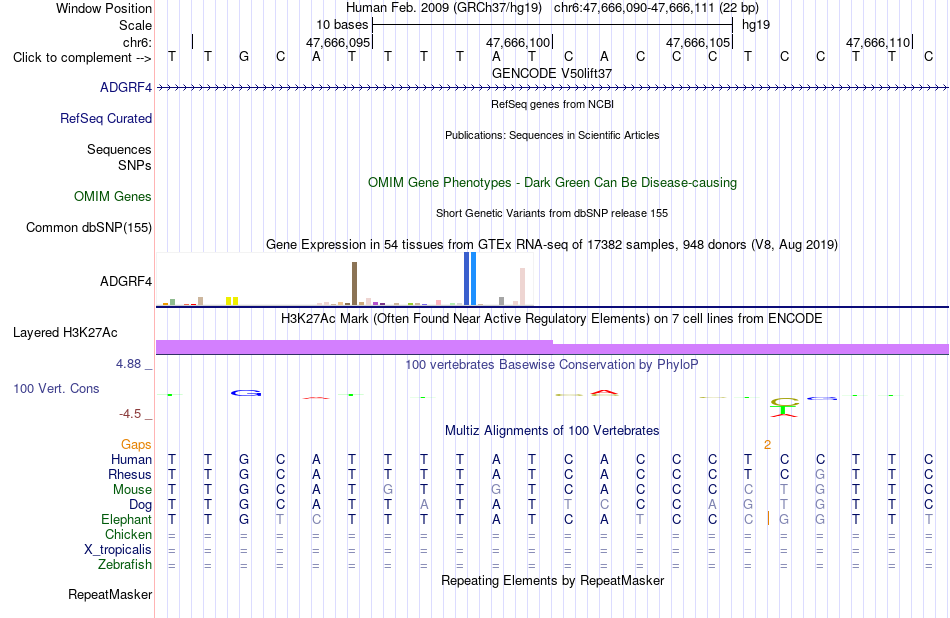Click the chr6:47,666,090-47,666,111 position text
950x618 pixels.
pyautogui.click(x=656, y=8)
